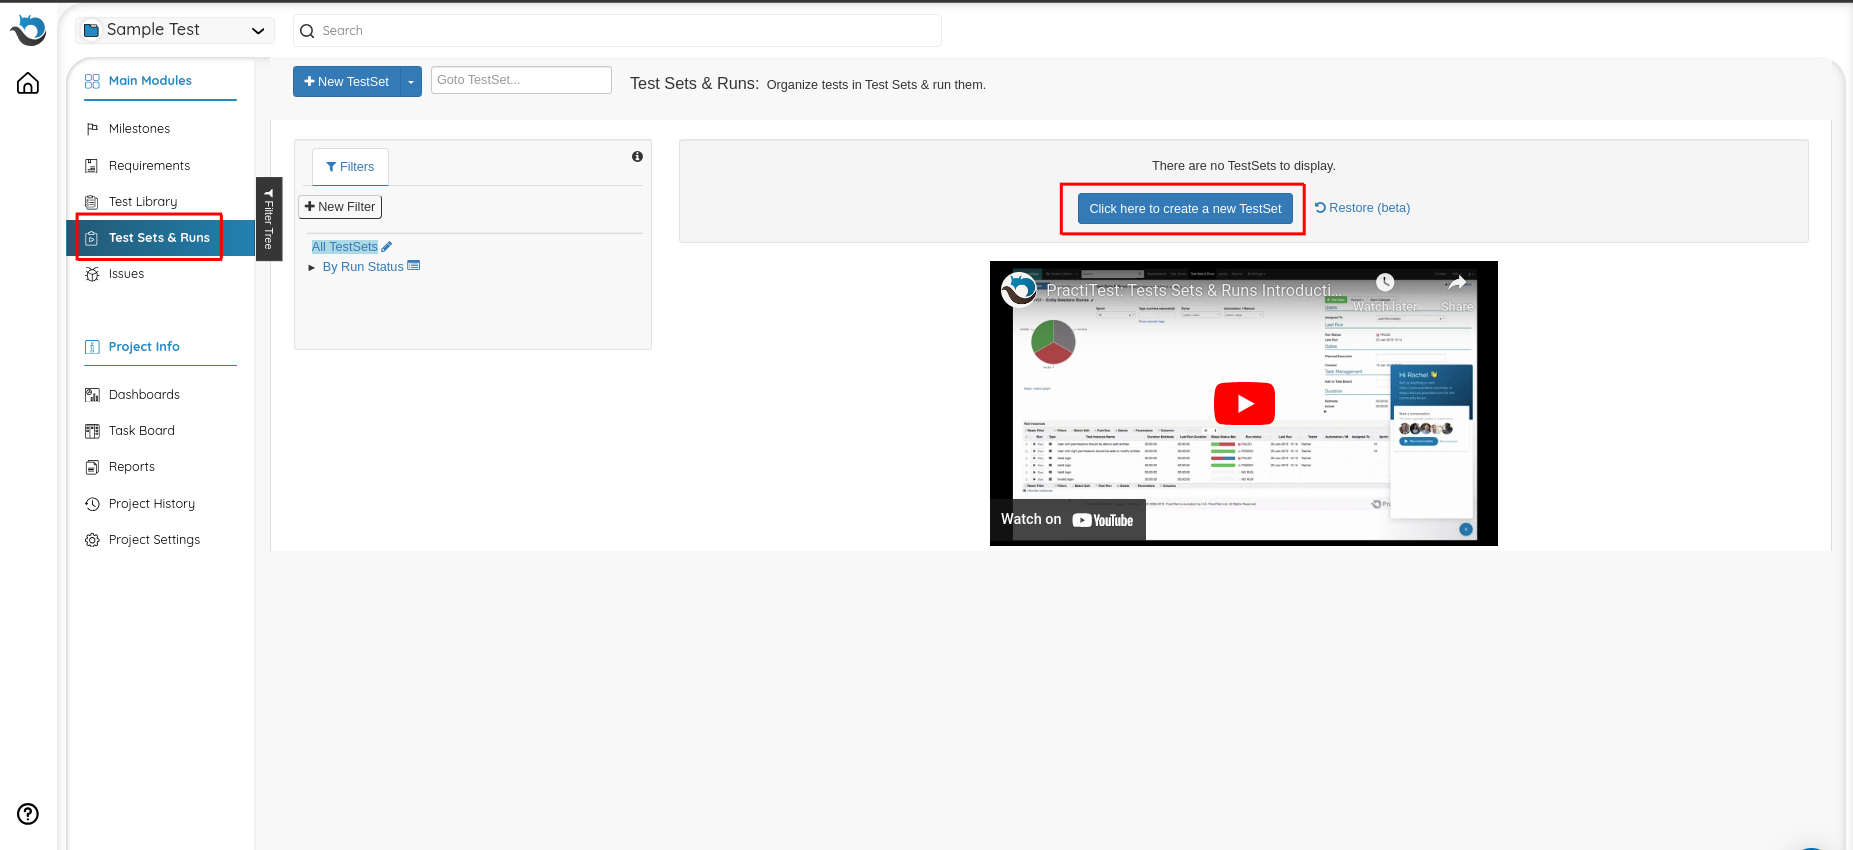This screenshot has width=1853, height=850.
Task: Open the help question mark icon
Action: tap(28, 814)
